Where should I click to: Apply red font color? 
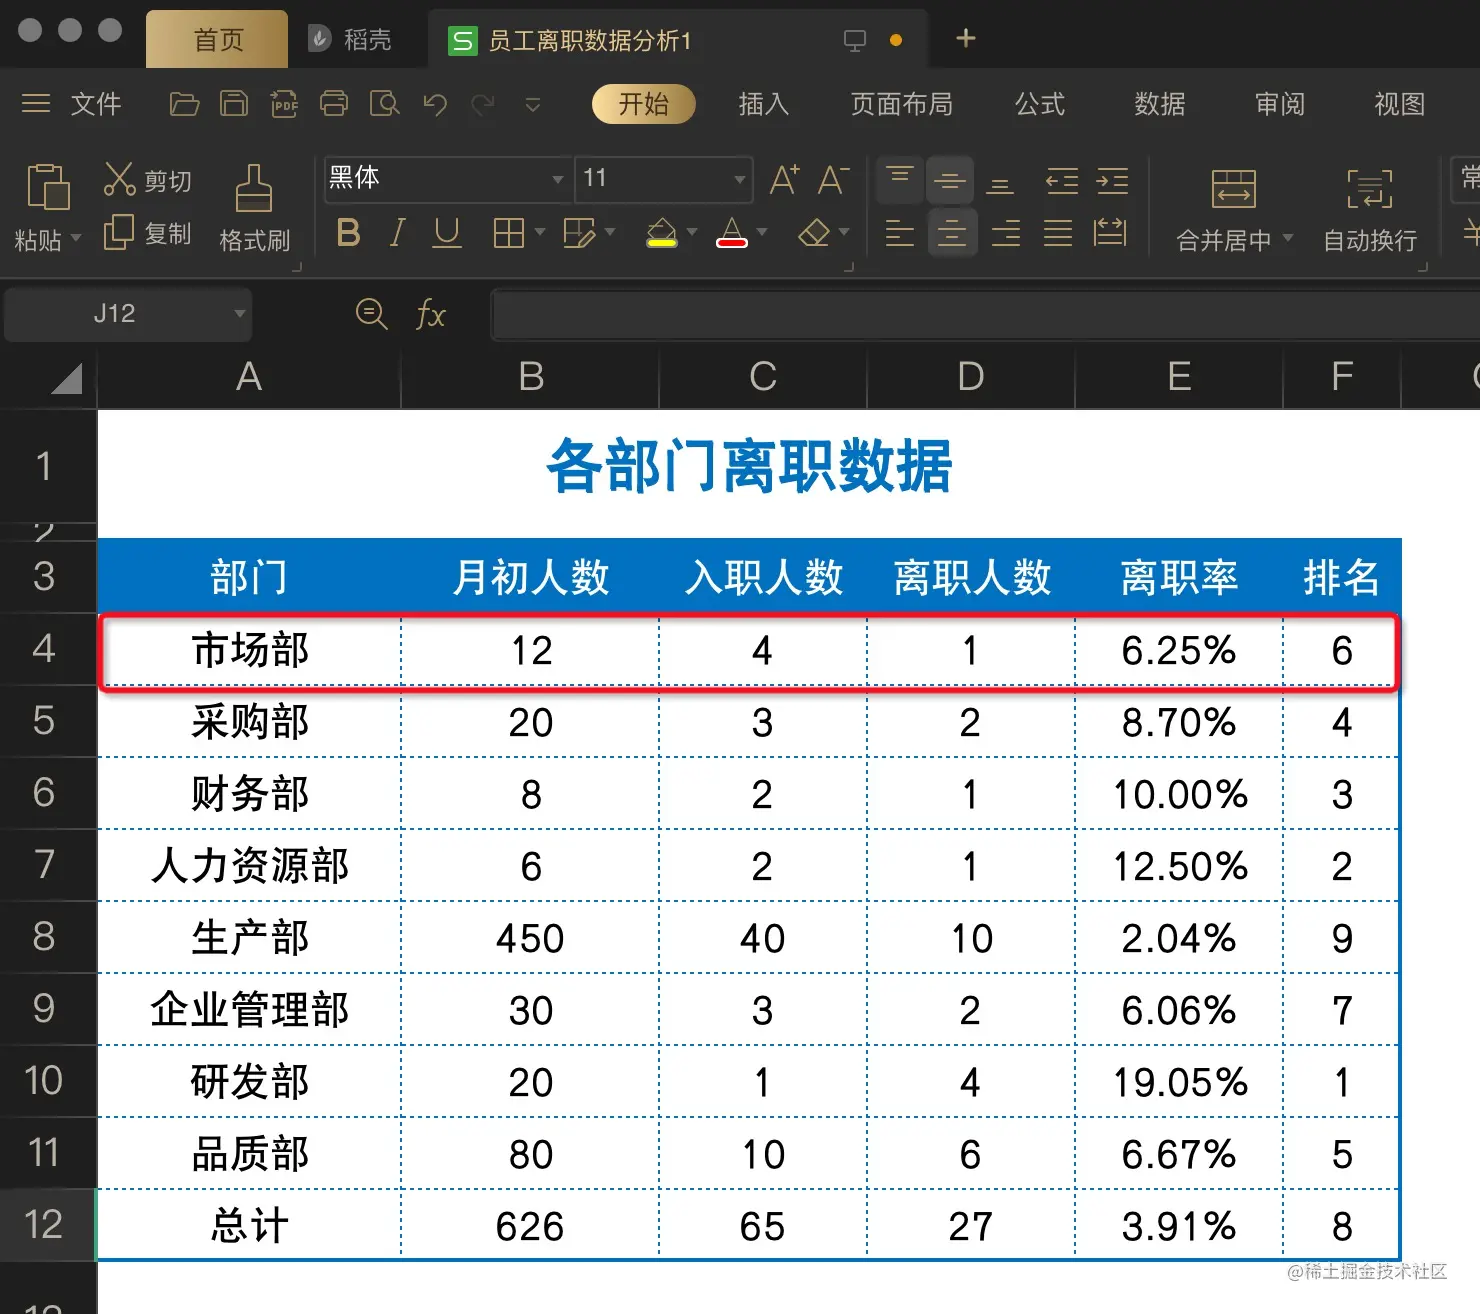(x=732, y=233)
